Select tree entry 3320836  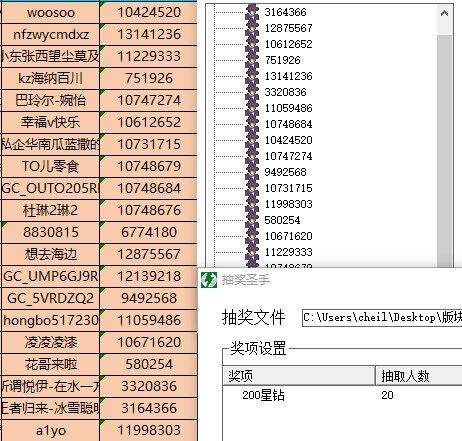(285, 92)
